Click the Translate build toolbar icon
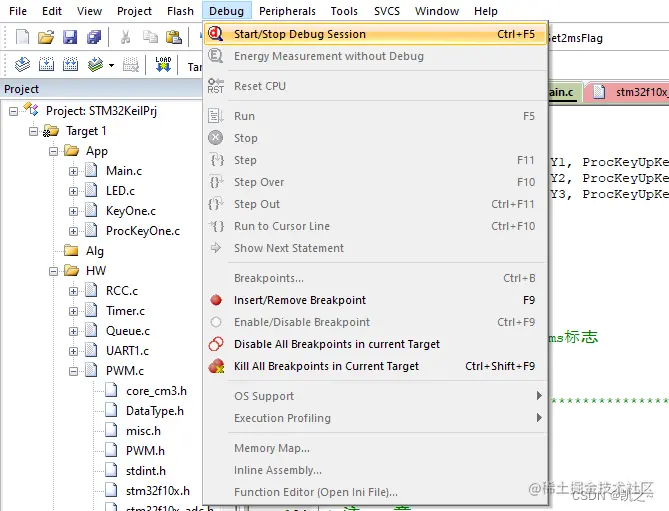The height and width of the screenshot is (511, 669). (x=22, y=65)
